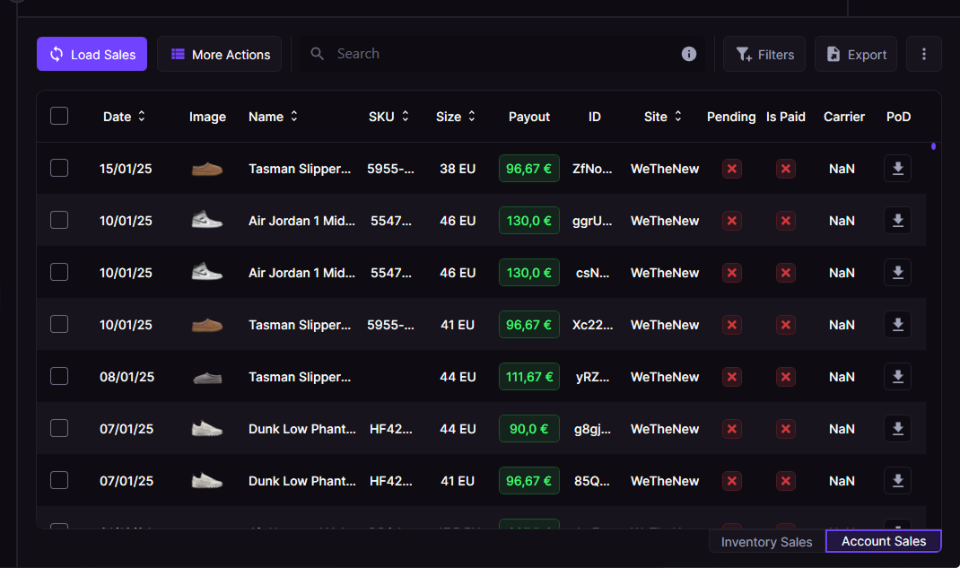
Task: Download PoD for csN... sale
Action: tap(898, 272)
